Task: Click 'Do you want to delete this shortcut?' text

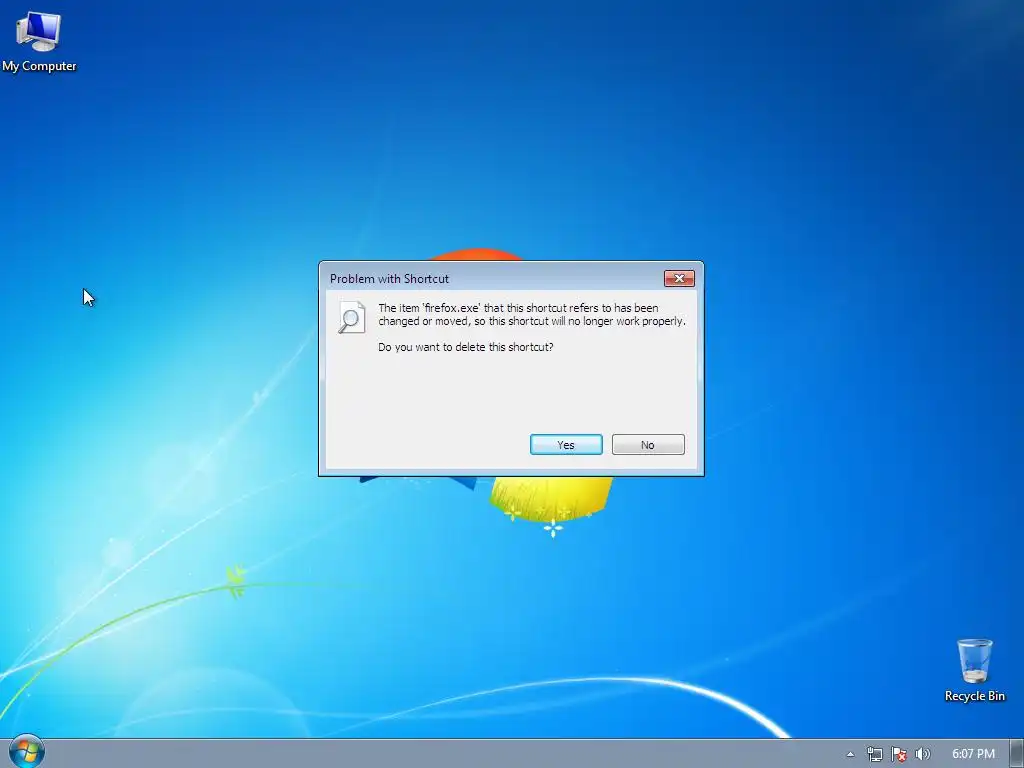Action: 466,347
